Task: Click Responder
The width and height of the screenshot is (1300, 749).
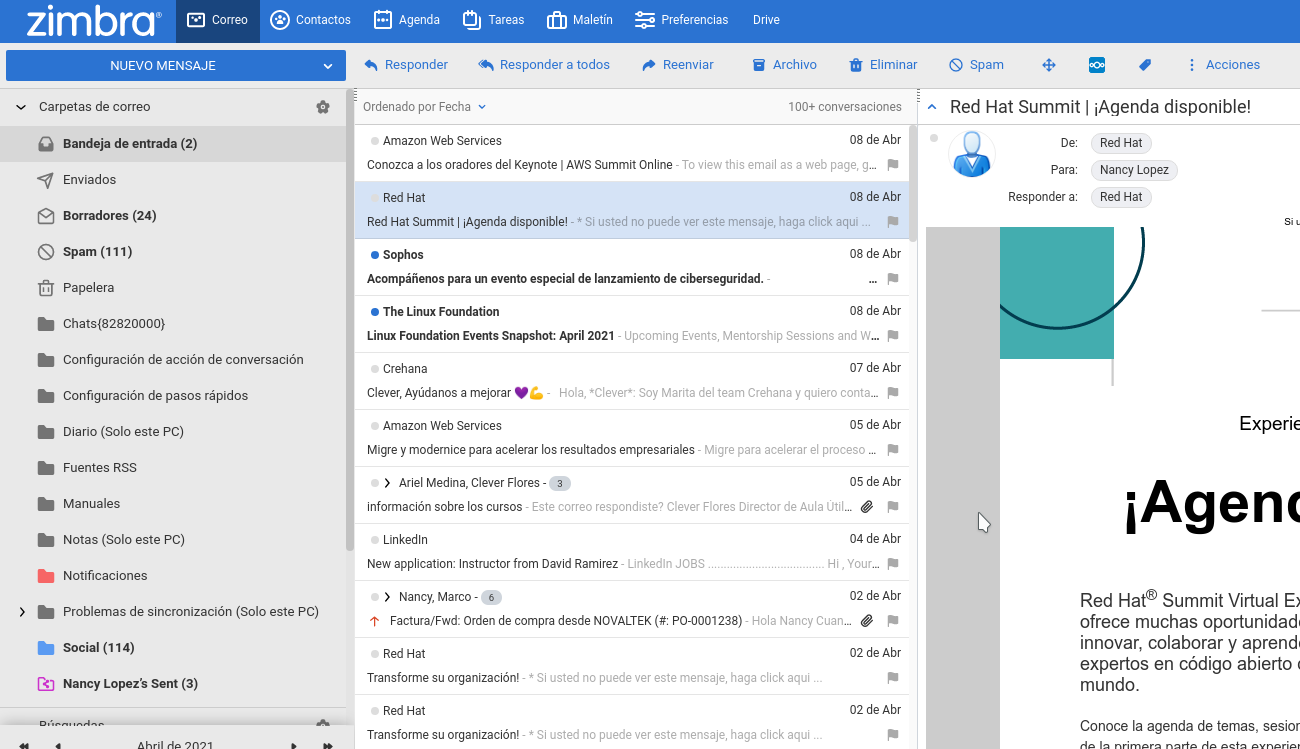Action: tap(405, 65)
